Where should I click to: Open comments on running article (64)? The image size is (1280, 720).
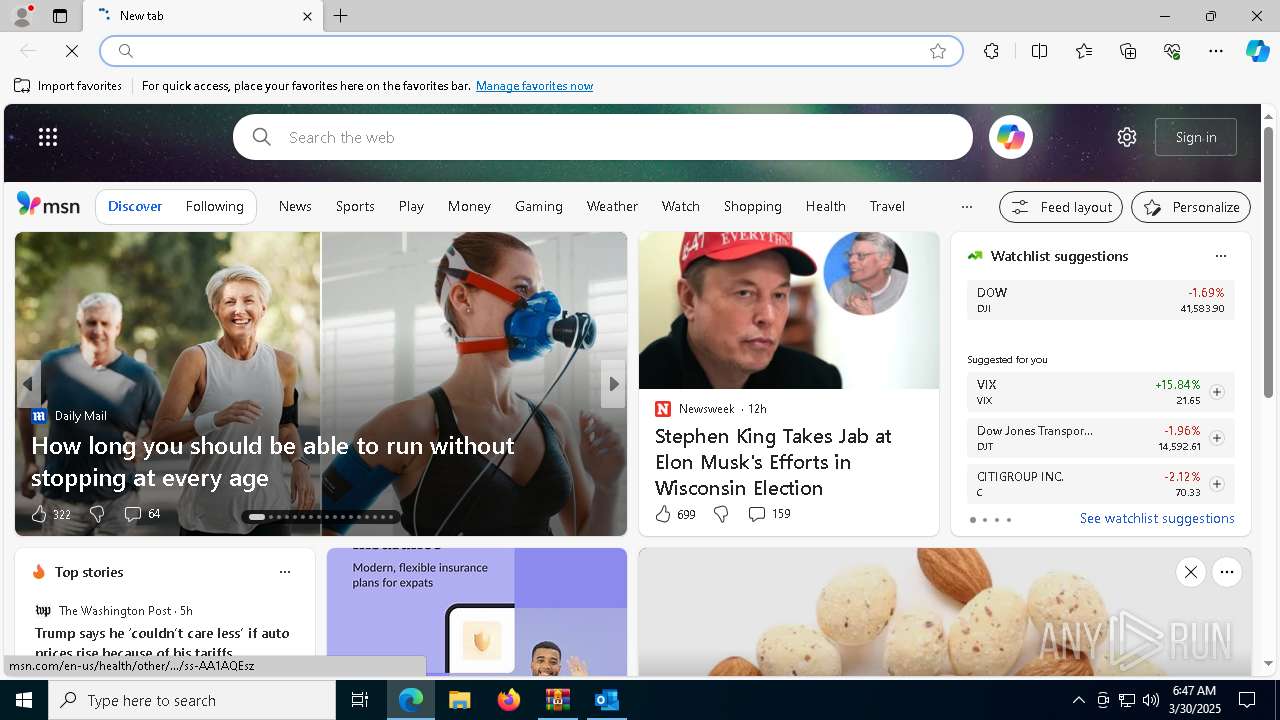[142, 514]
